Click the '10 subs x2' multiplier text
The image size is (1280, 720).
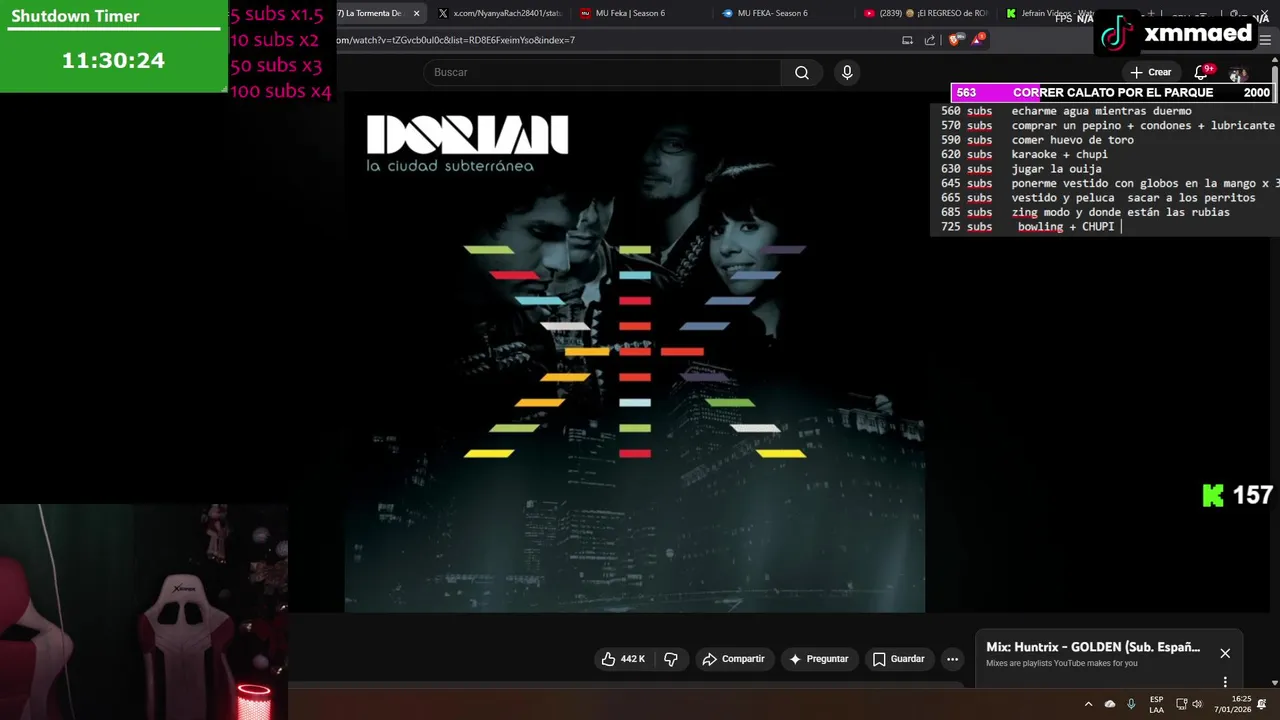point(274,40)
